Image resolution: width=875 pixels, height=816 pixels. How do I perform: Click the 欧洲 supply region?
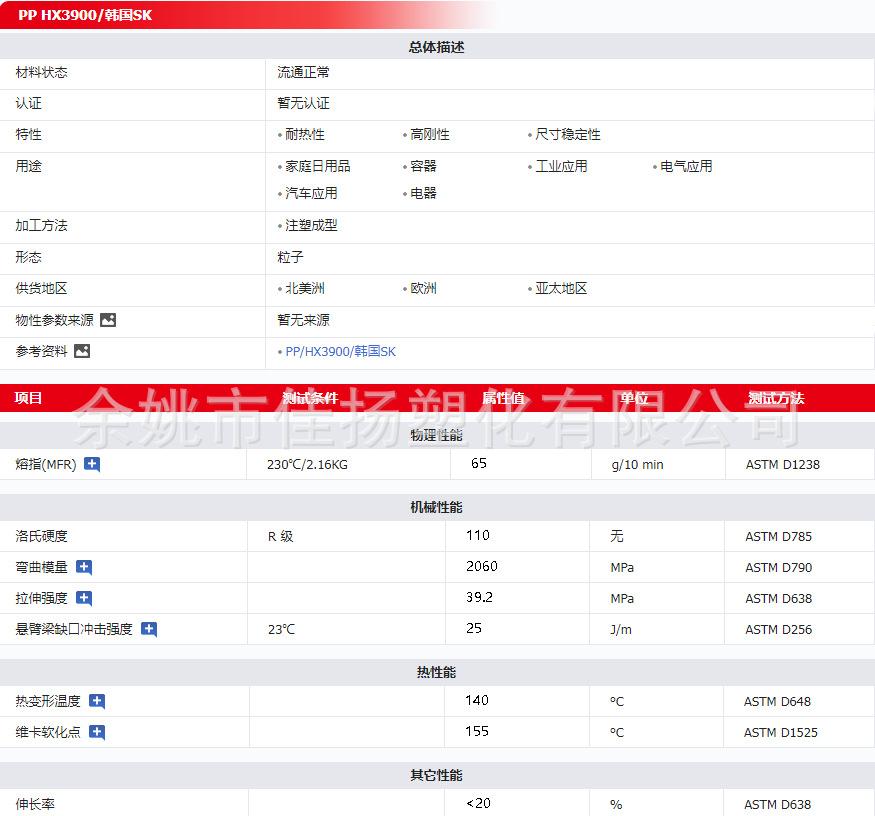tap(424, 289)
